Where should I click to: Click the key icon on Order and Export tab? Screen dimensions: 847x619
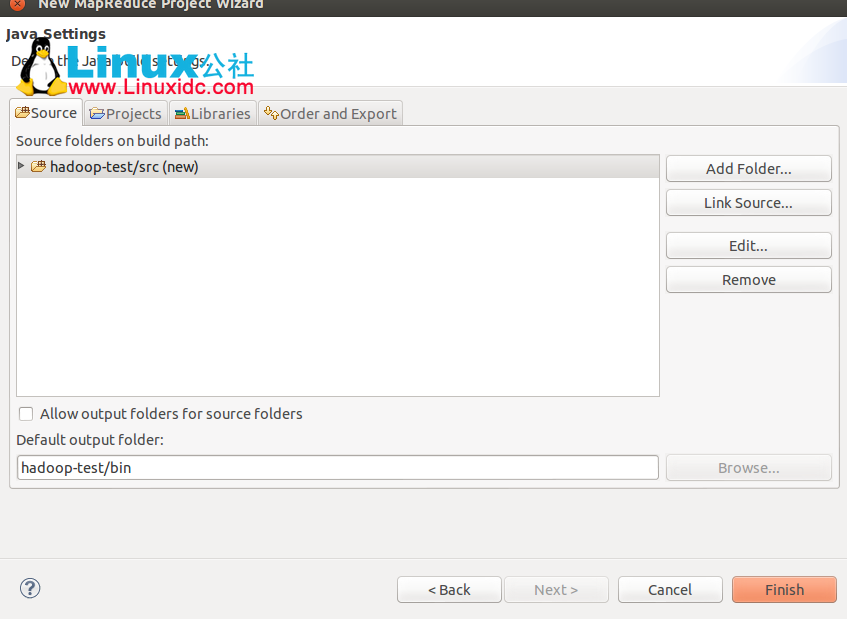269,113
